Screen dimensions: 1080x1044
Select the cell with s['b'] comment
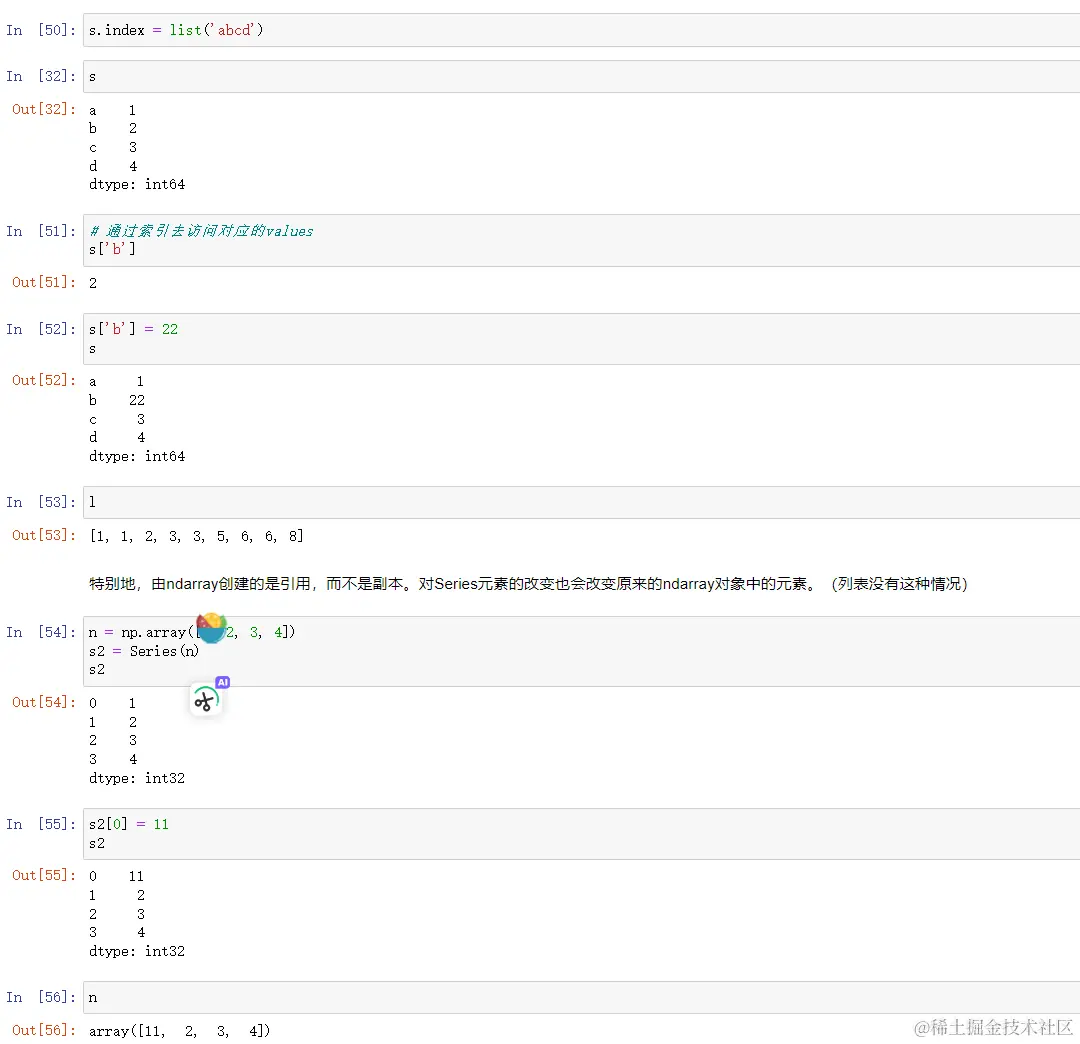pyautogui.click(x=581, y=240)
